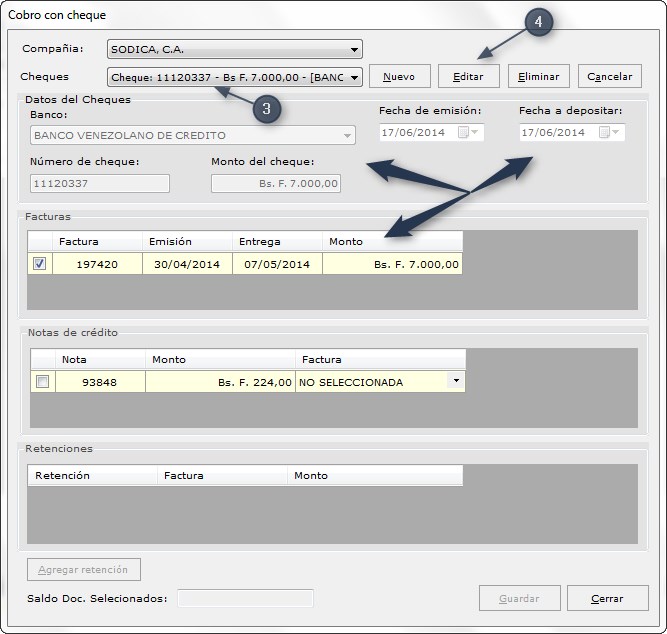Click the Editar button
Image resolution: width=667 pixels, height=634 pixels.
pyautogui.click(x=468, y=77)
